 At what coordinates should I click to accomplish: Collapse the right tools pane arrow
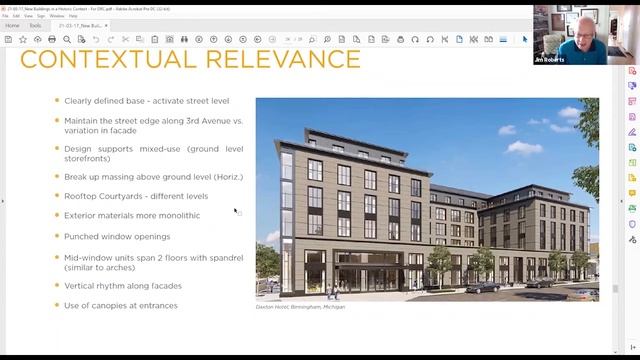click(622, 201)
